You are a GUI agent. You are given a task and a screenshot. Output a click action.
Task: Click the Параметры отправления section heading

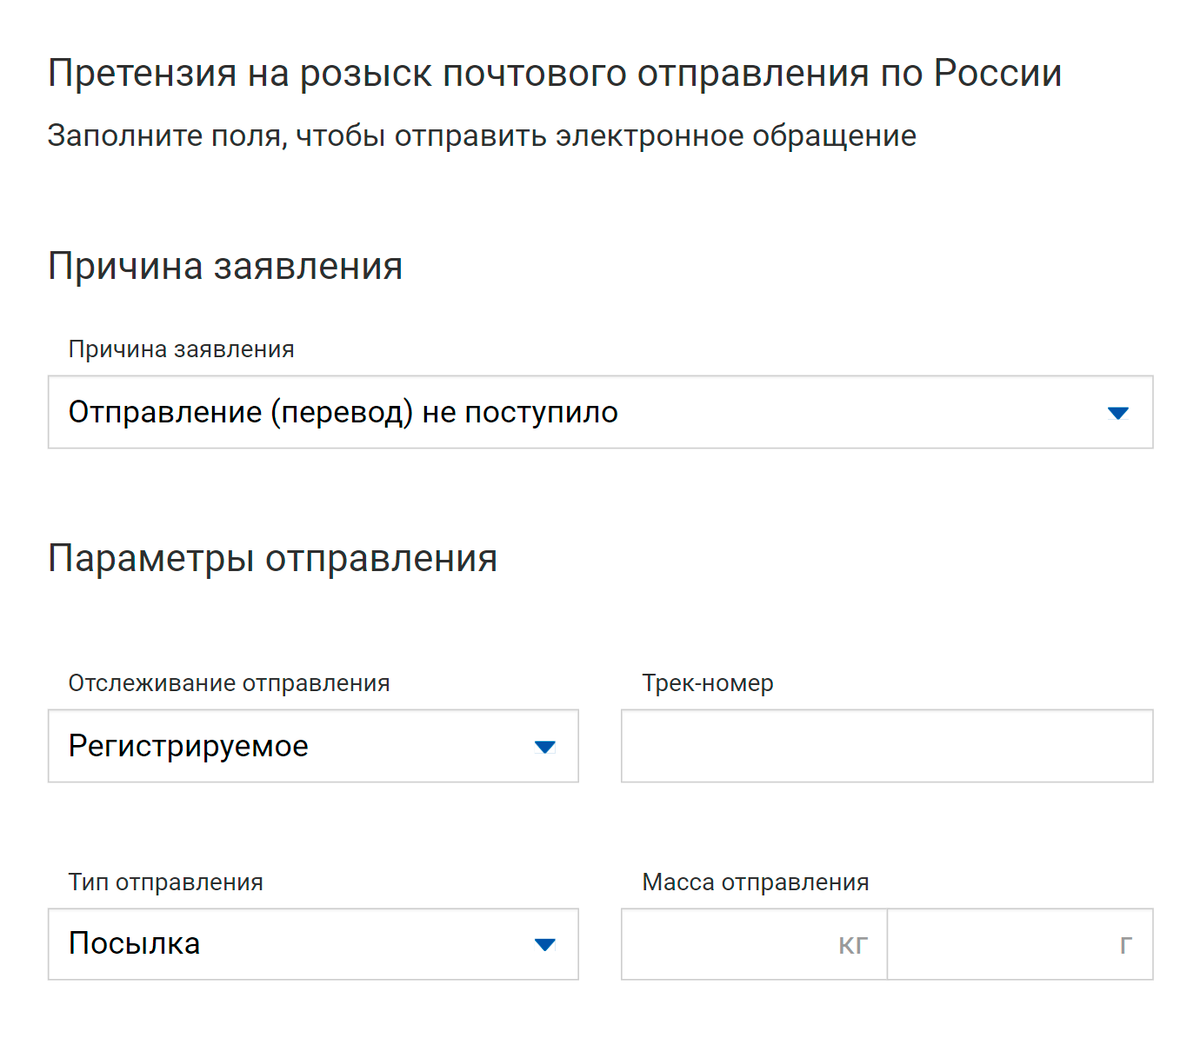(272, 559)
